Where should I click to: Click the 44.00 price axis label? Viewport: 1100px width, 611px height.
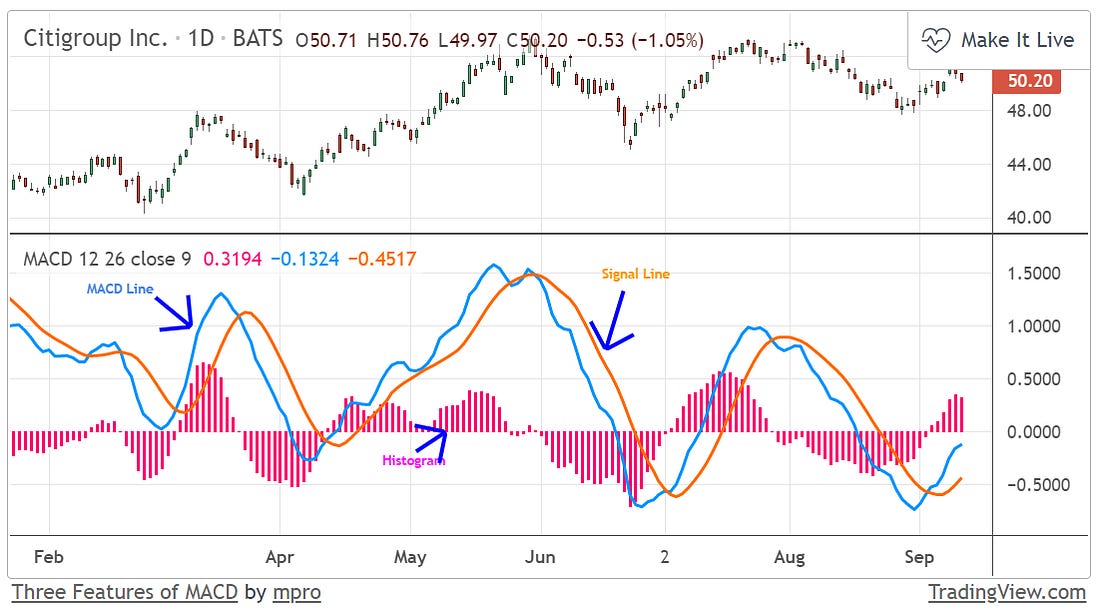(1029, 165)
